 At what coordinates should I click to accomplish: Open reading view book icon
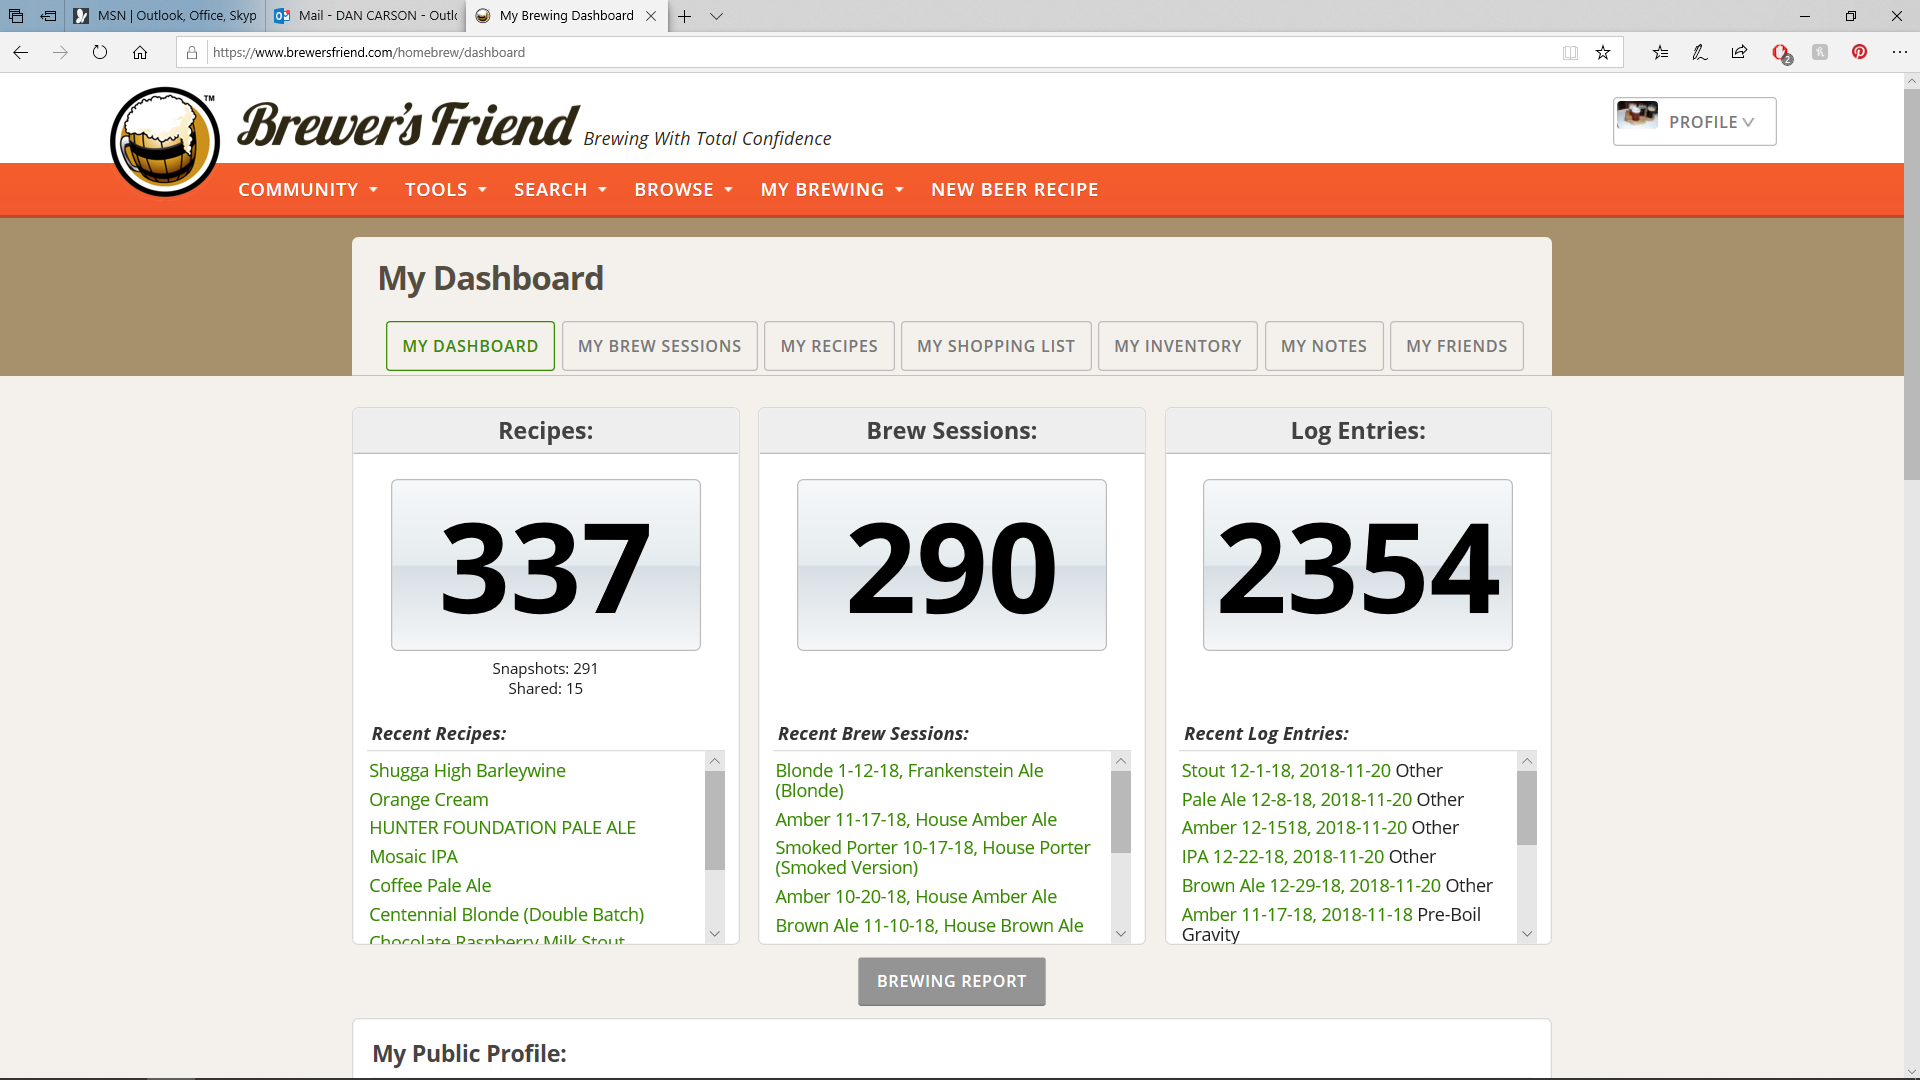1570,53
